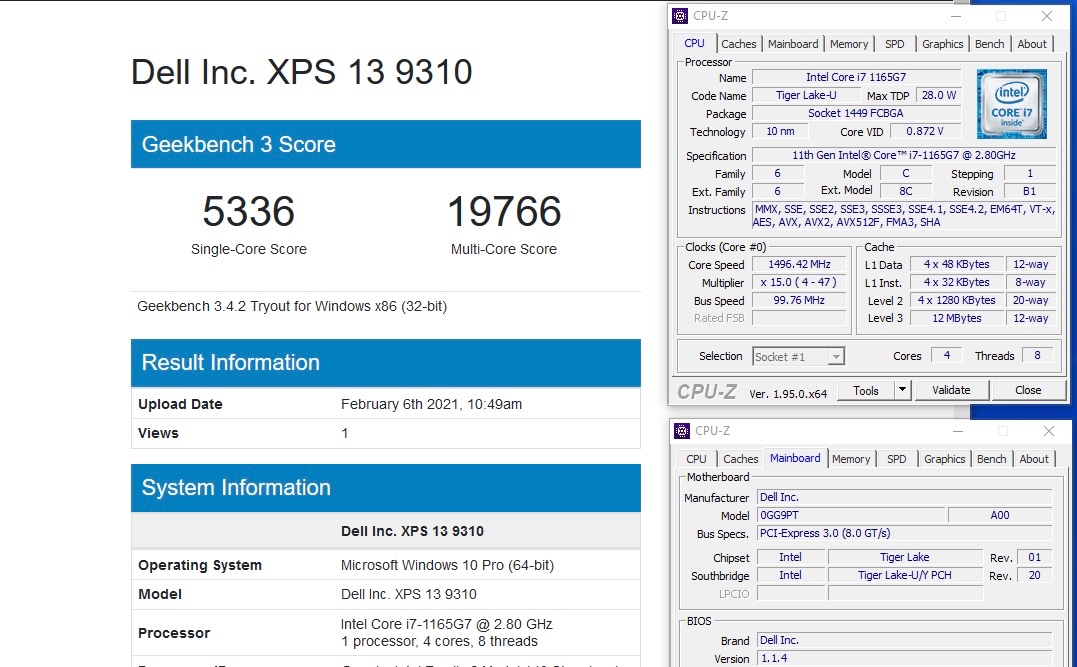This screenshot has width=1077, height=667.
Task: Click Bus Specs value 'PCI-Express 3.0 (8.0 GT/s)'
Action: point(905,533)
